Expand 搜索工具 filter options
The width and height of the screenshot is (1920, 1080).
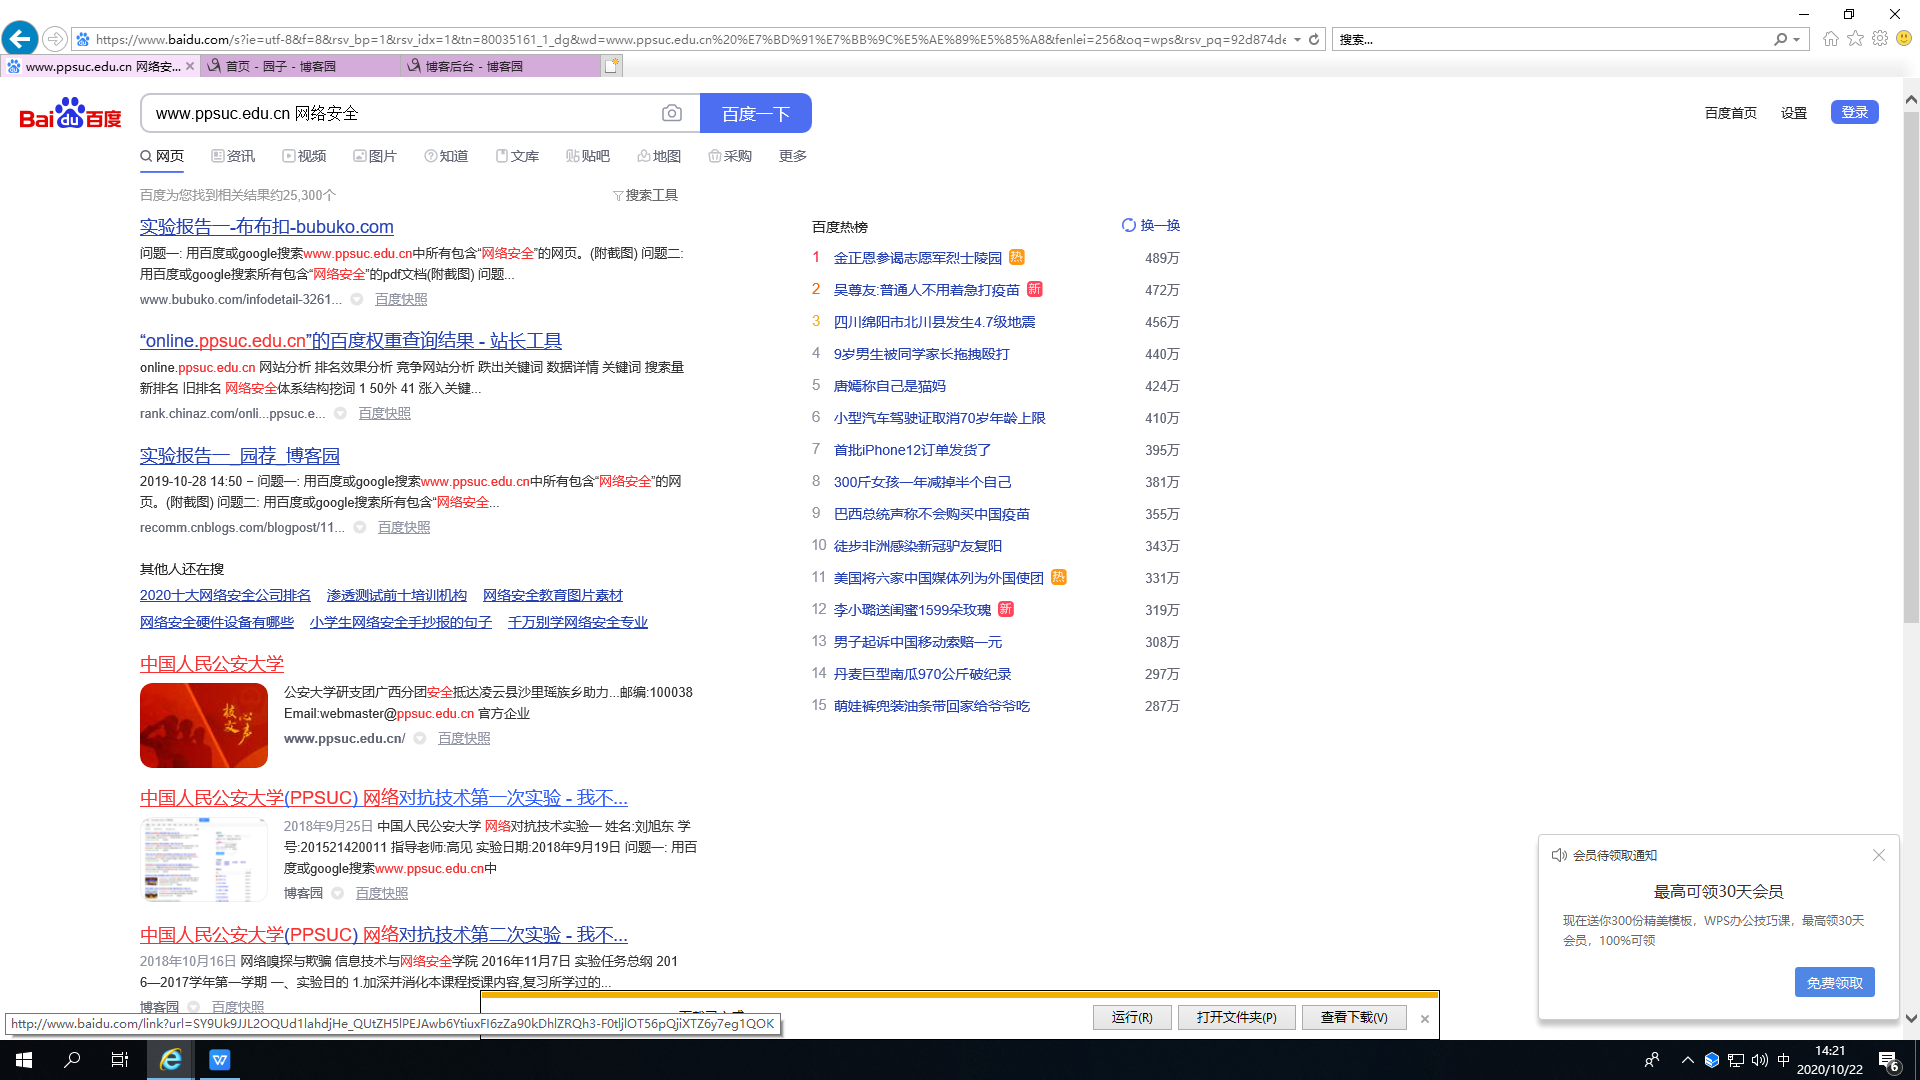tap(646, 195)
